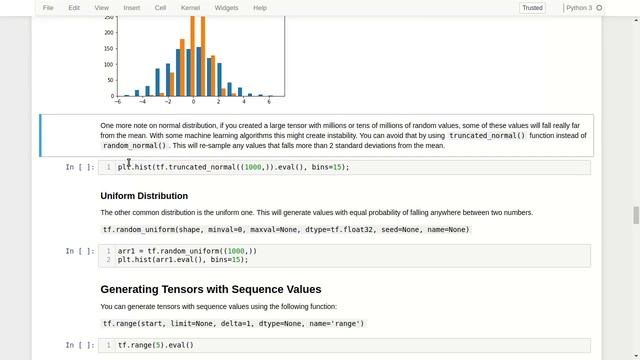
Task: Open the Cell menu
Action: 160,8
